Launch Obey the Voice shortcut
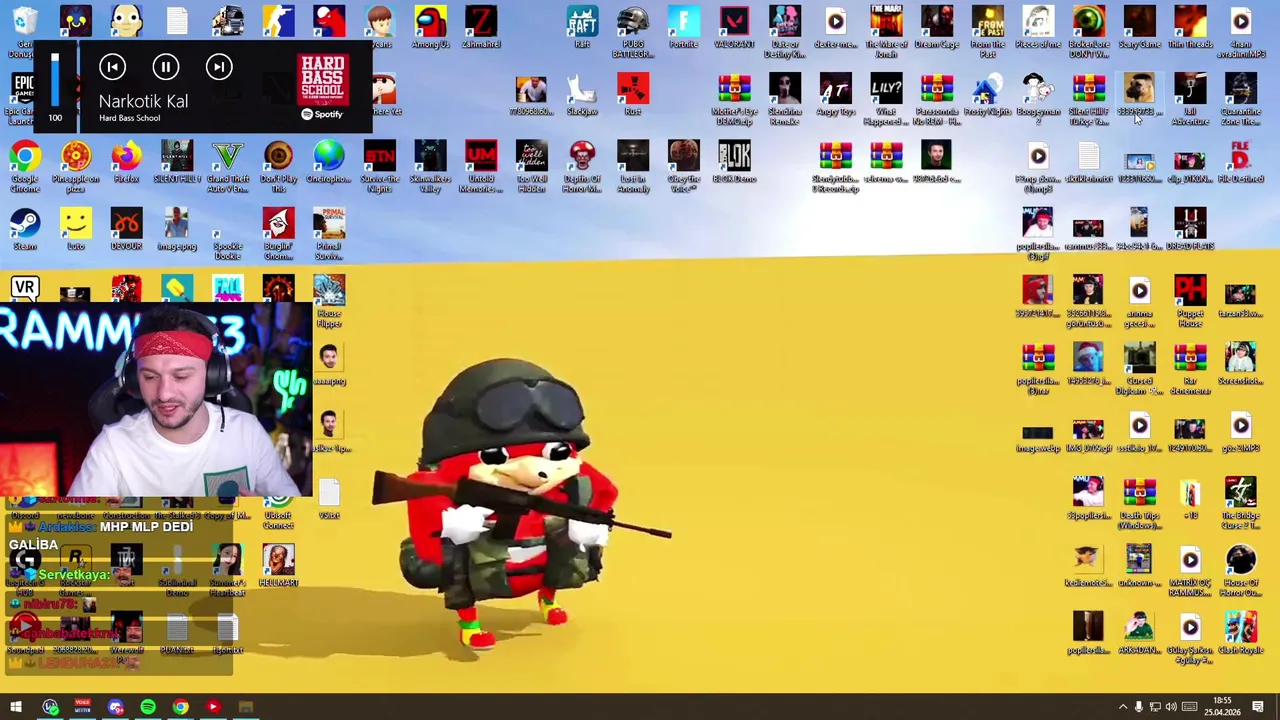This screenshot has height=720, width=1280. [684, 165]
